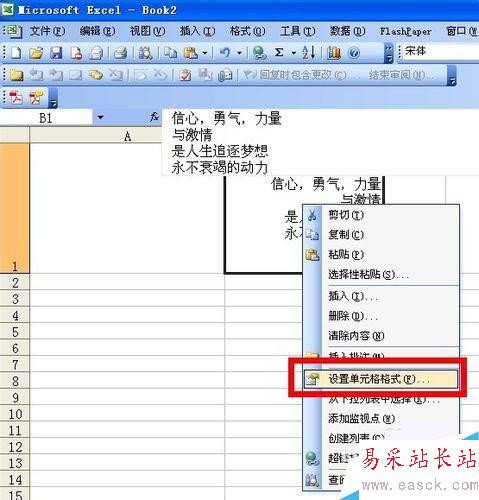
Task: Click the Select All corner box
Action: point(15,135)
